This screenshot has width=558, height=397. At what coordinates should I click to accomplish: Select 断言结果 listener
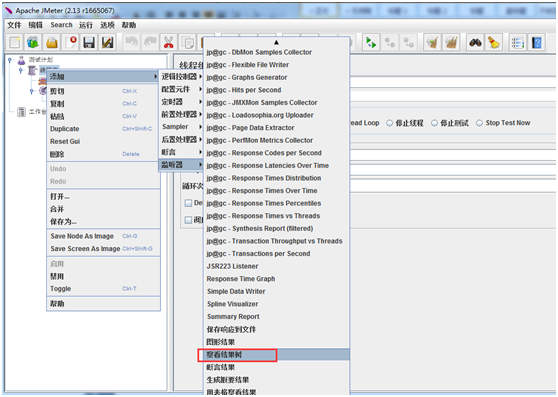277,367
